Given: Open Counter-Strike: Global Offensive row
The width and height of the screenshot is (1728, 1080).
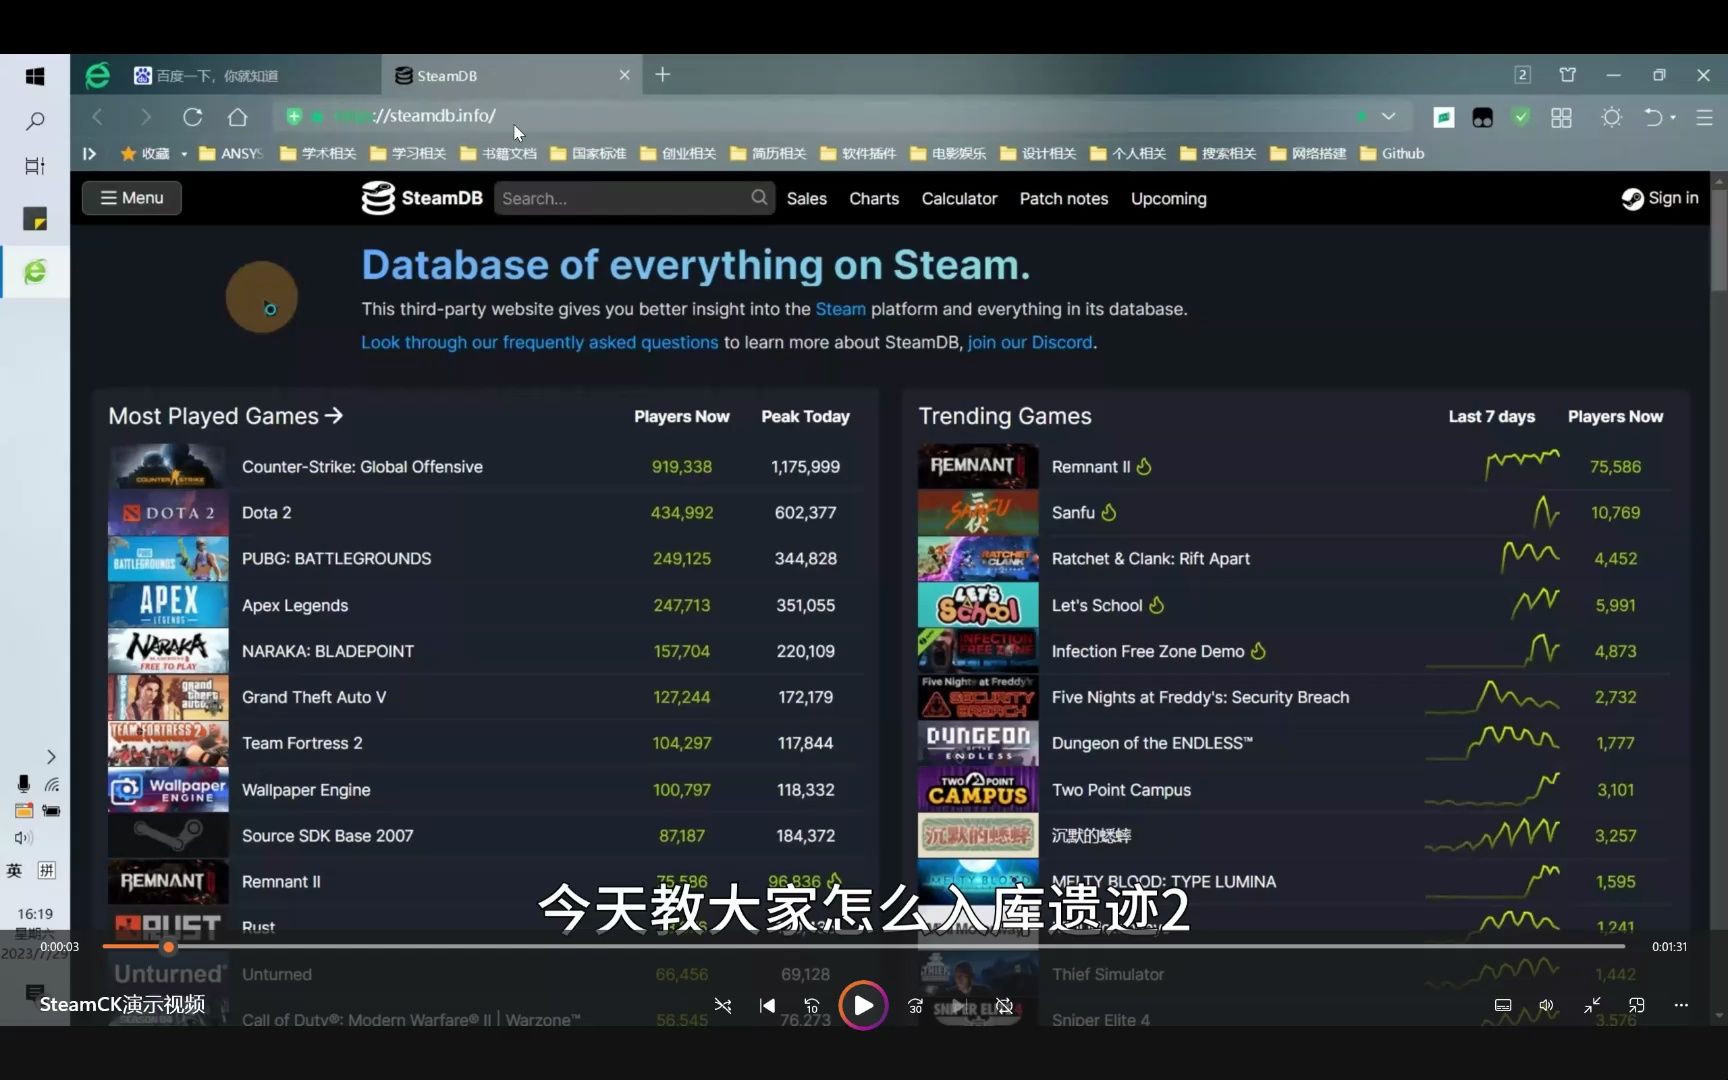Looking at the screenshot, I should point(484,467).
